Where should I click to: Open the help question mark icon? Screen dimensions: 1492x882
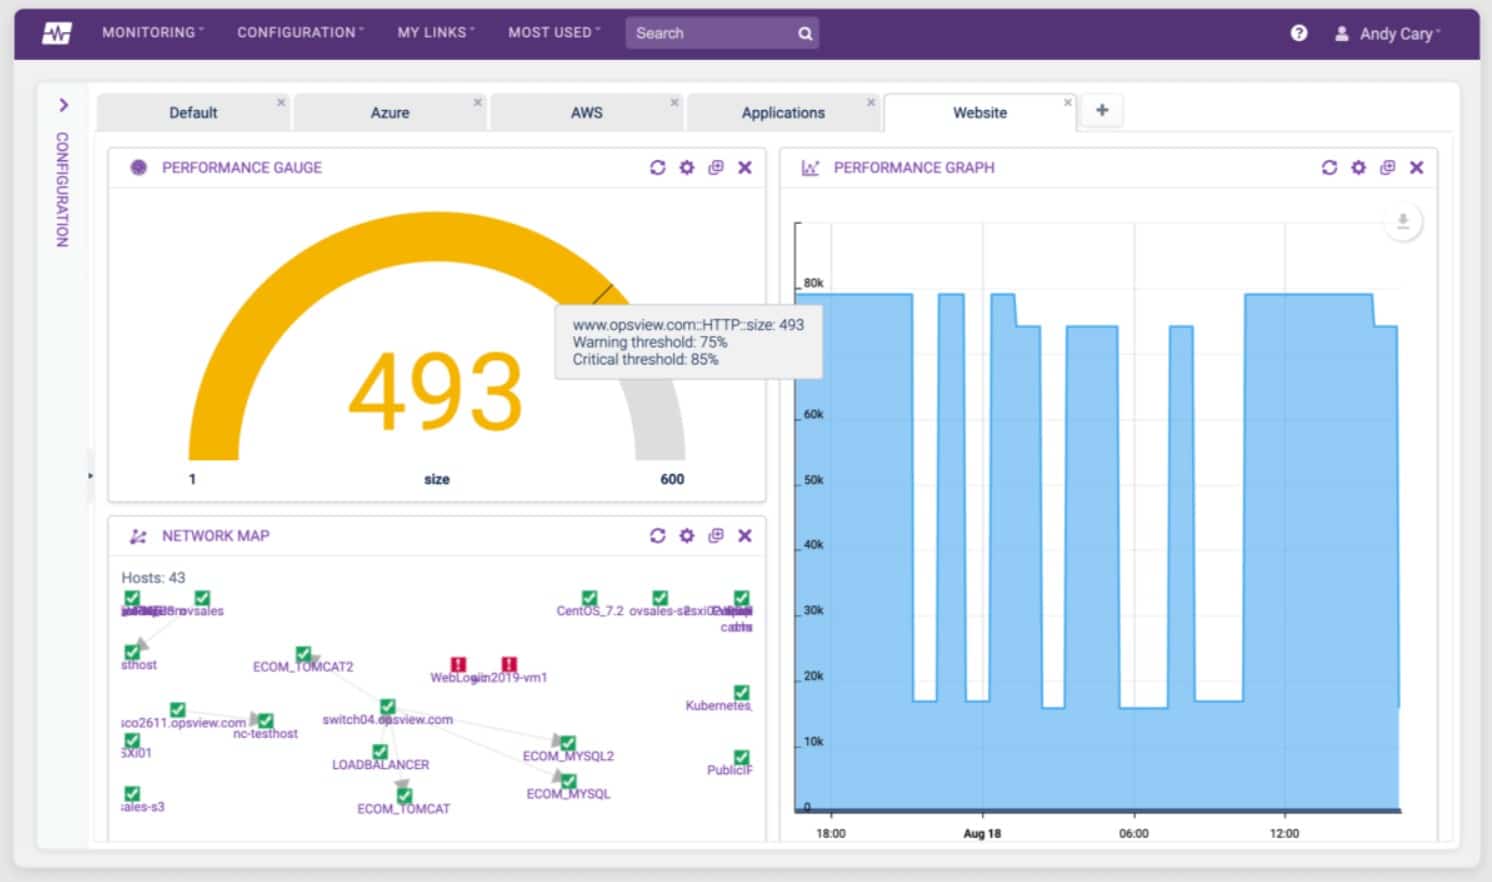coord(1298,33)
